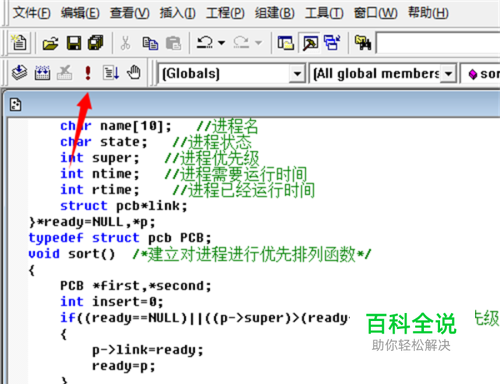Expand the Undo history dropdown arrow
This screenshot has width=500, height=384.
click(x=221, y=43)
